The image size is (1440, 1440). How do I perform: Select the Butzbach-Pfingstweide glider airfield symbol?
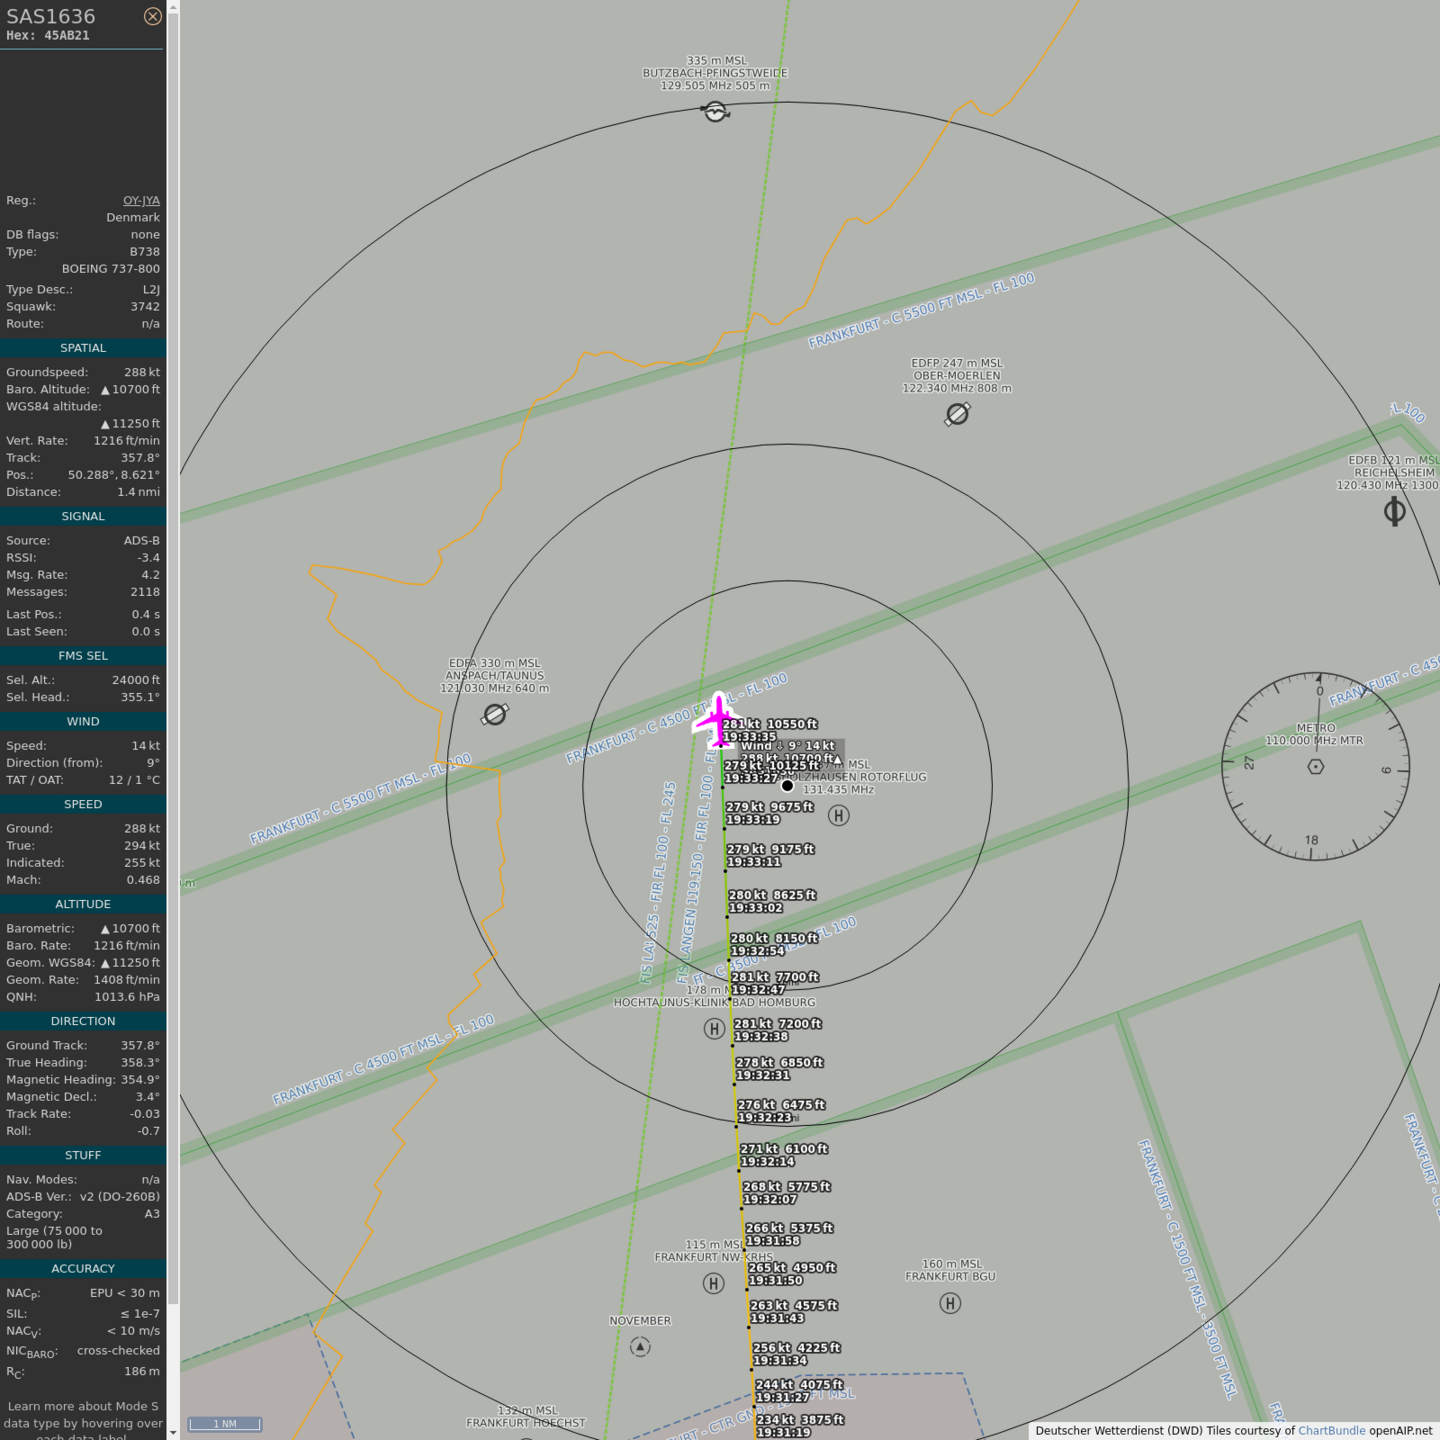715,112
